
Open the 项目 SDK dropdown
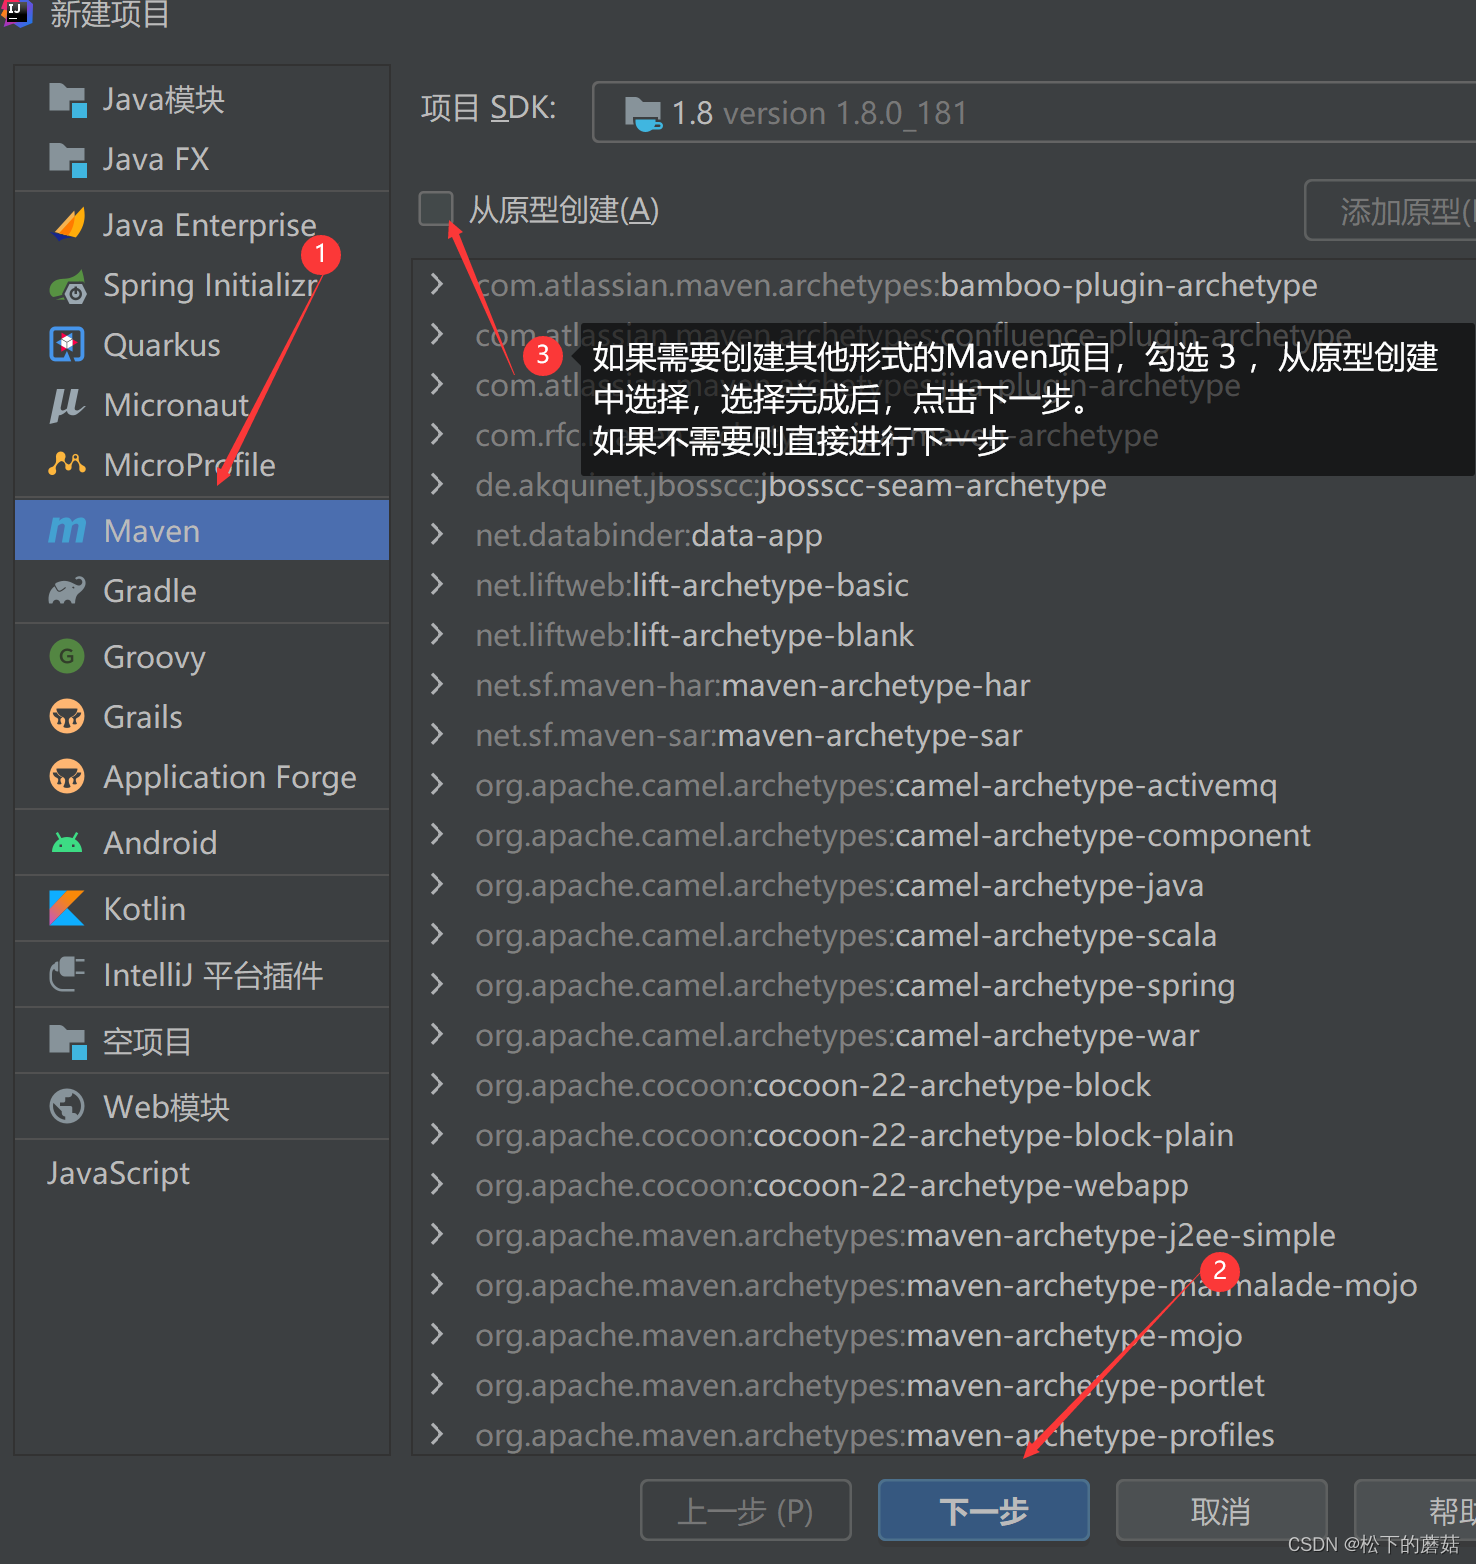coord(1034,112)
